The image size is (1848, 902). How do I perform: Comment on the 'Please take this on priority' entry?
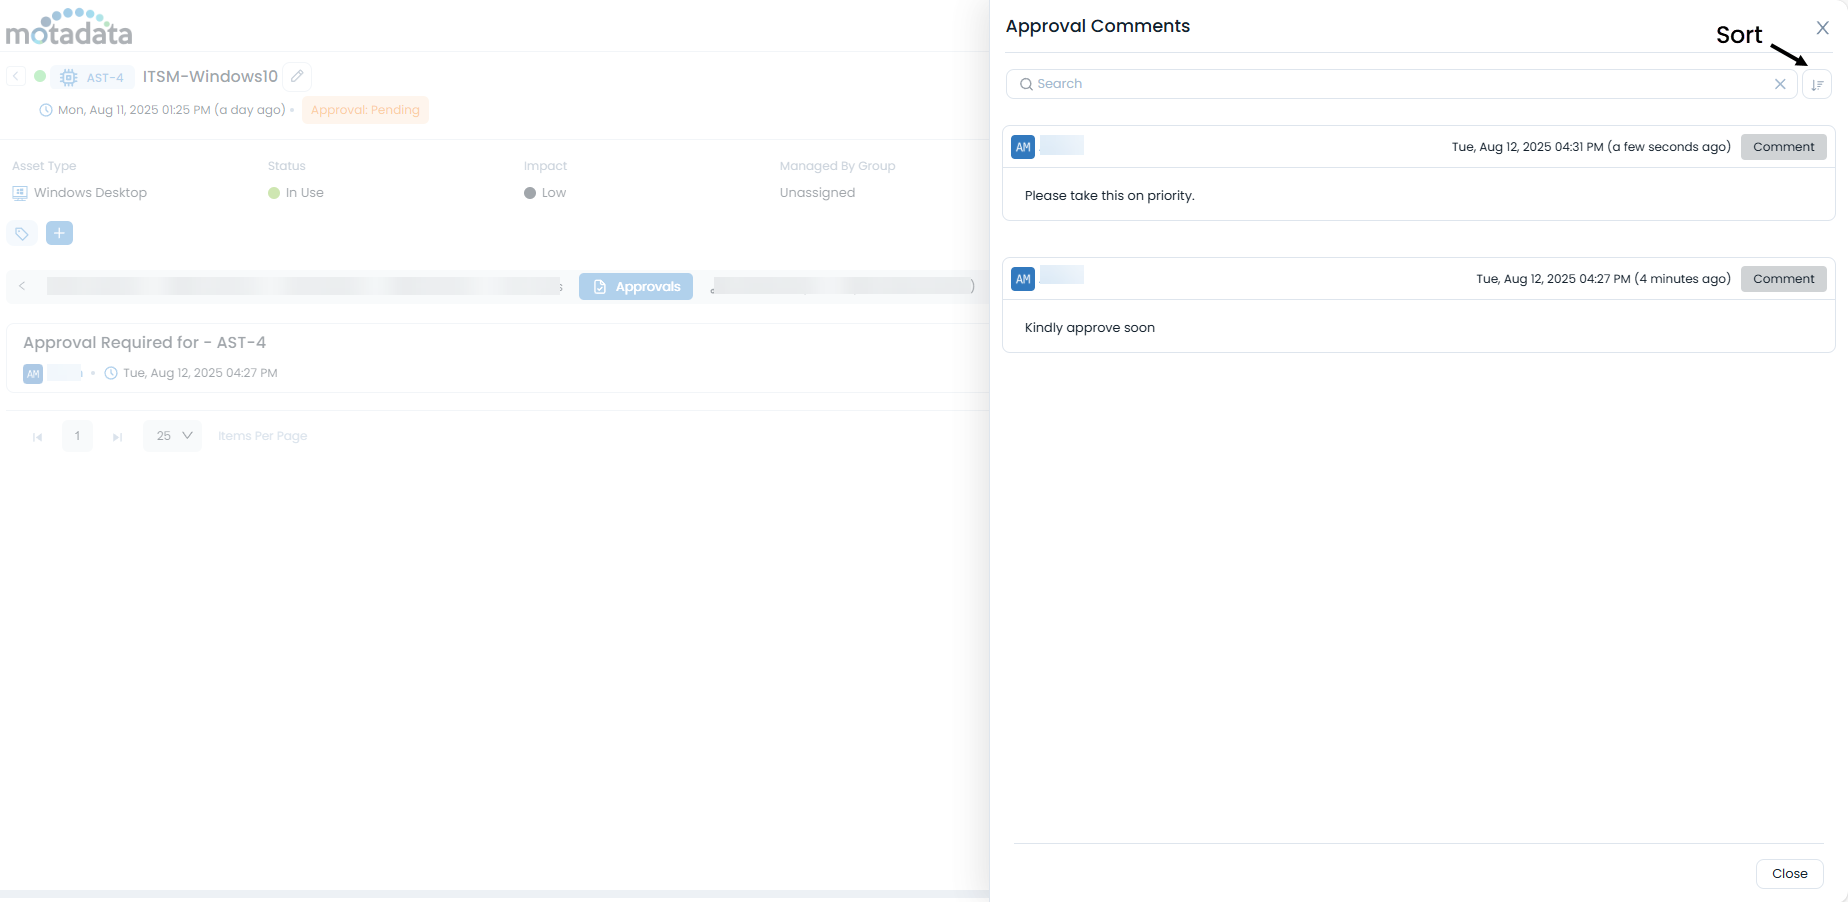tap(1783, 146)
